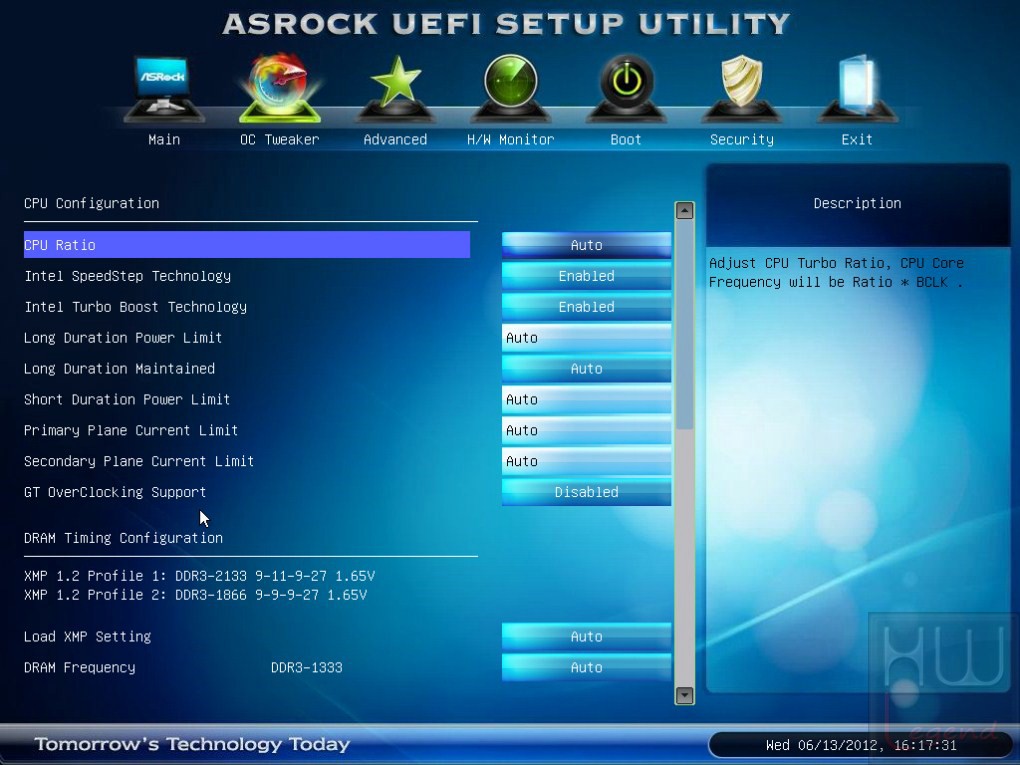Select Short Duration Power Limit label
Viewport: 1020px width, 765px height.
pos(127,399)
